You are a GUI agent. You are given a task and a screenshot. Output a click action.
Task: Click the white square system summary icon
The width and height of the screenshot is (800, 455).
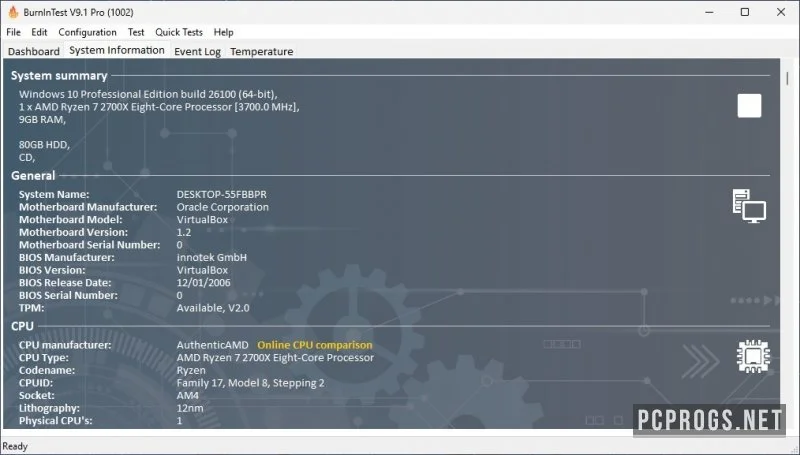pyautogui.click(x=749, y=106)
